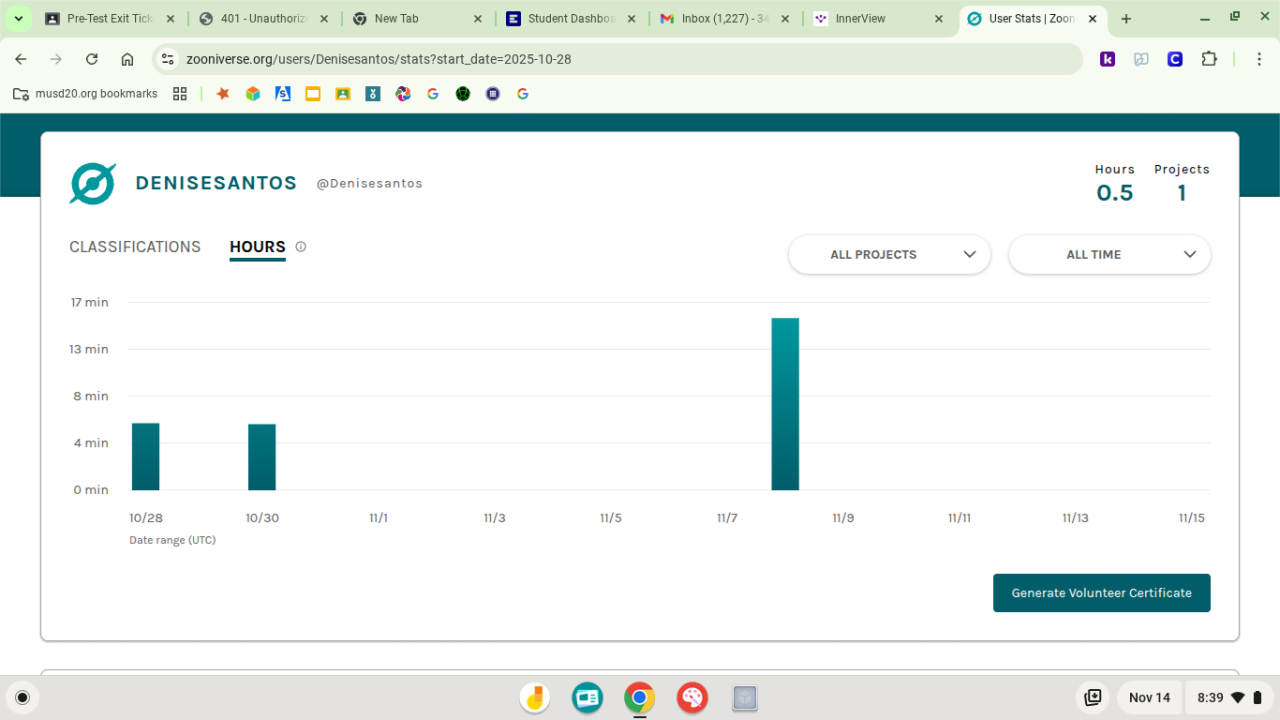The height and width of the screenshot is (720, 1280).
Task: Open the tab search dropdown arrow
Action: click(x=18, y=19)
